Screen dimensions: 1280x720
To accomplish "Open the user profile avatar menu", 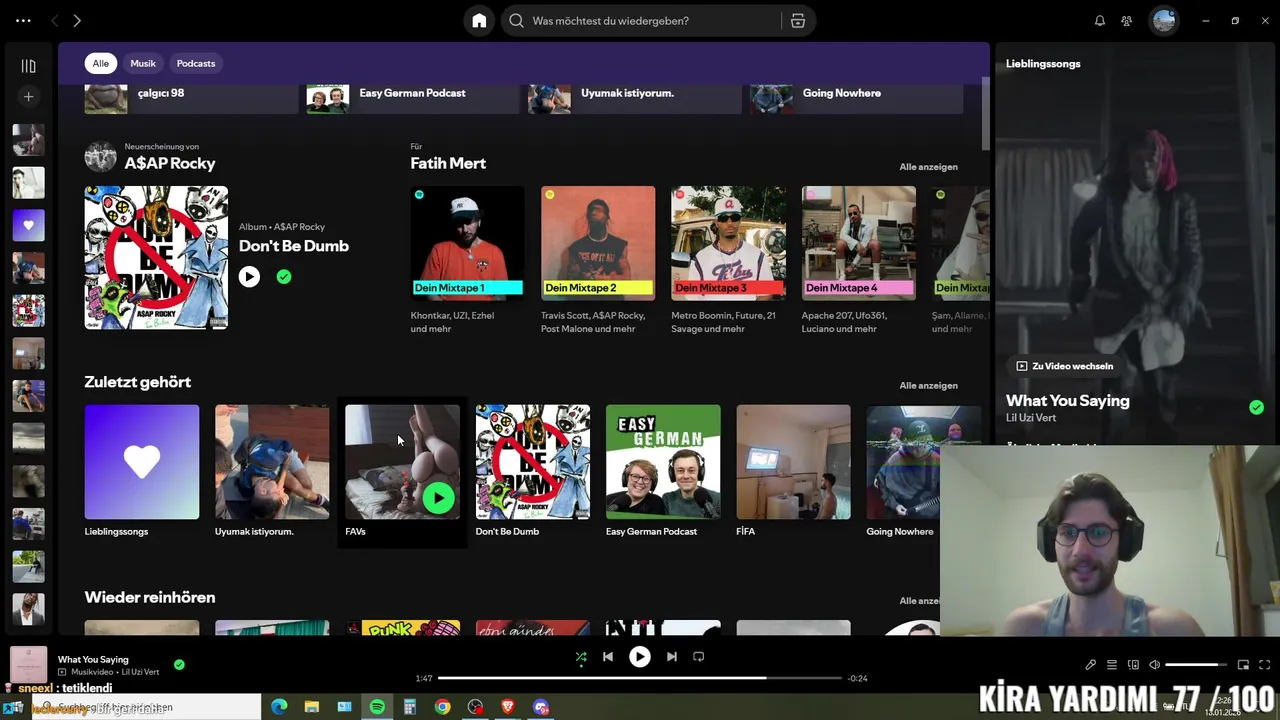I will pos(1163,20).
